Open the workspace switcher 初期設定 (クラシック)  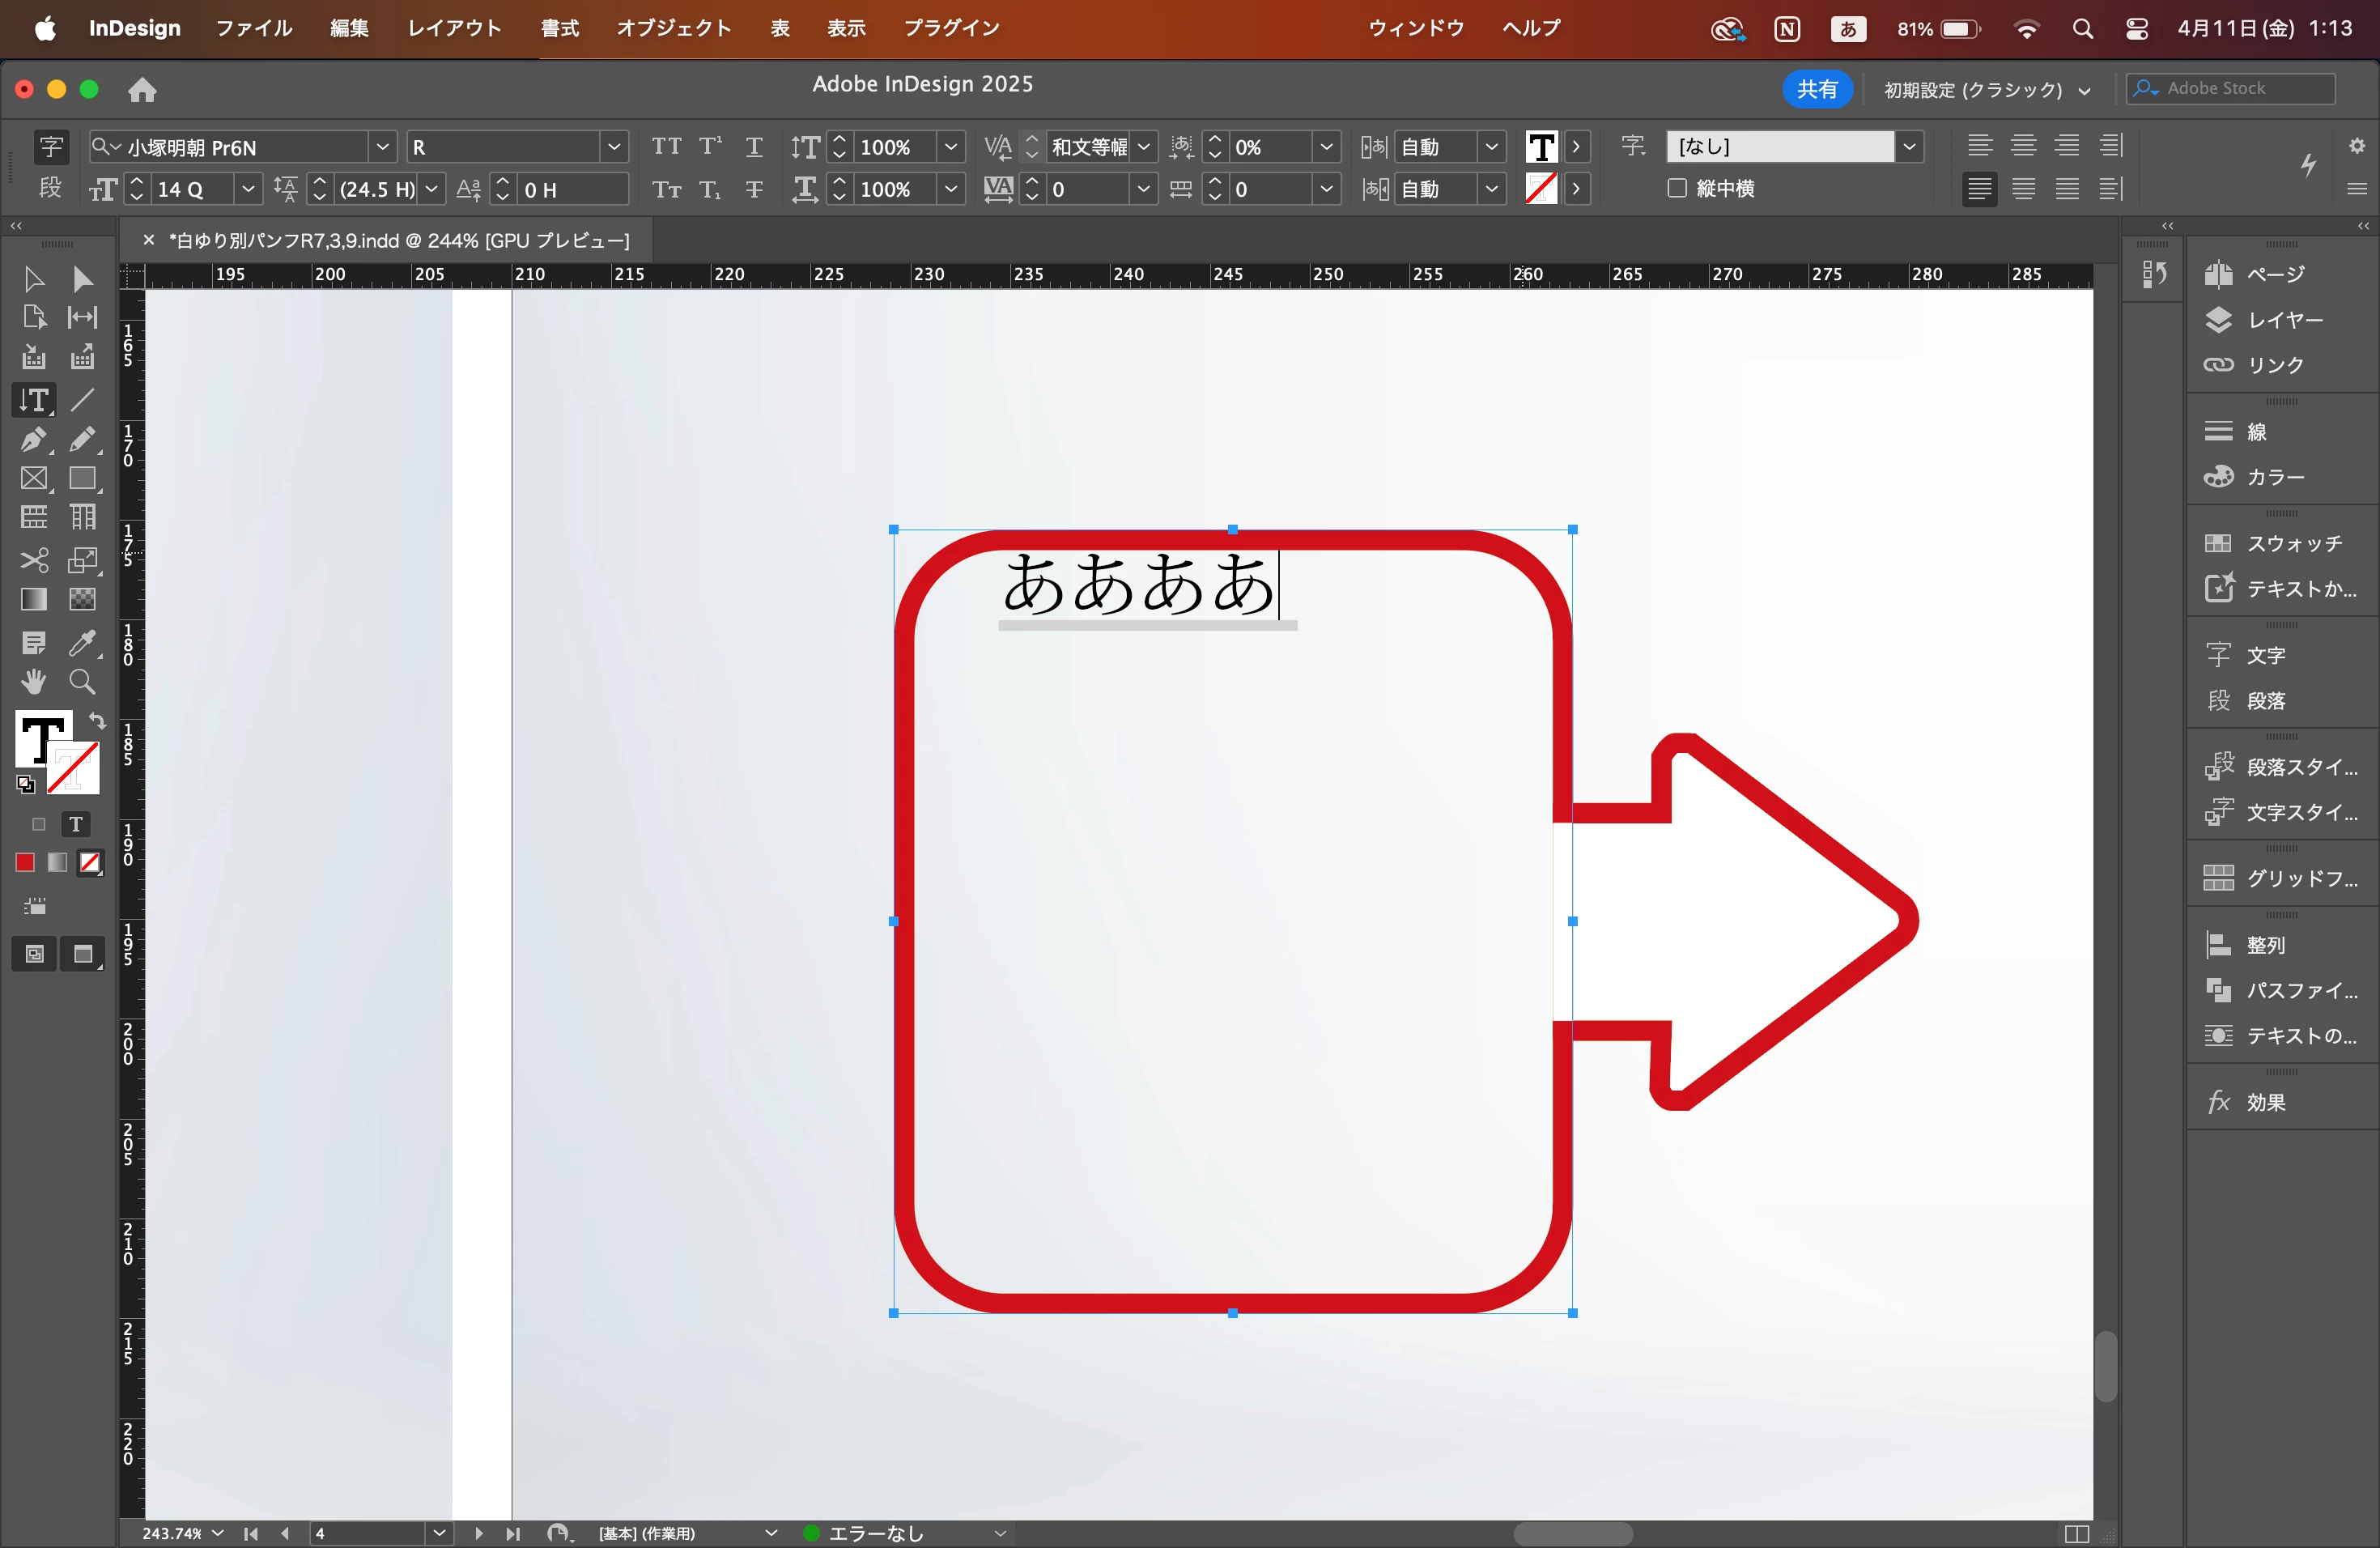[1986, 90]
